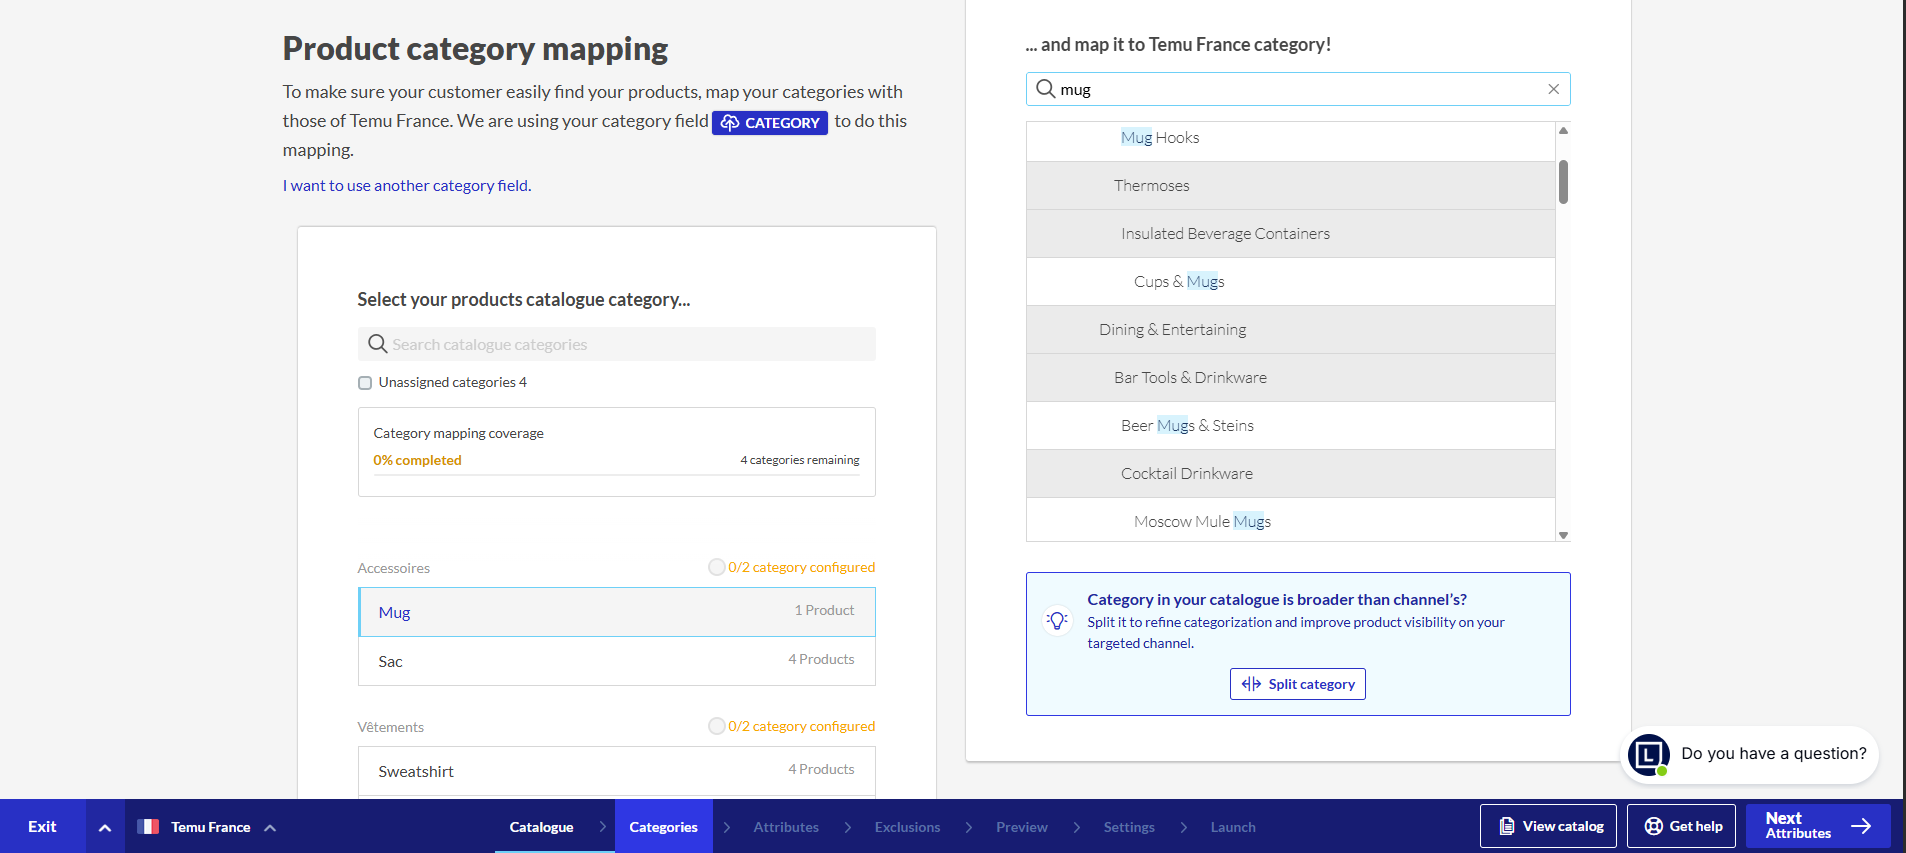1906x853 pixels.
Task: Select the Launch step
Action: (1233, 827)
